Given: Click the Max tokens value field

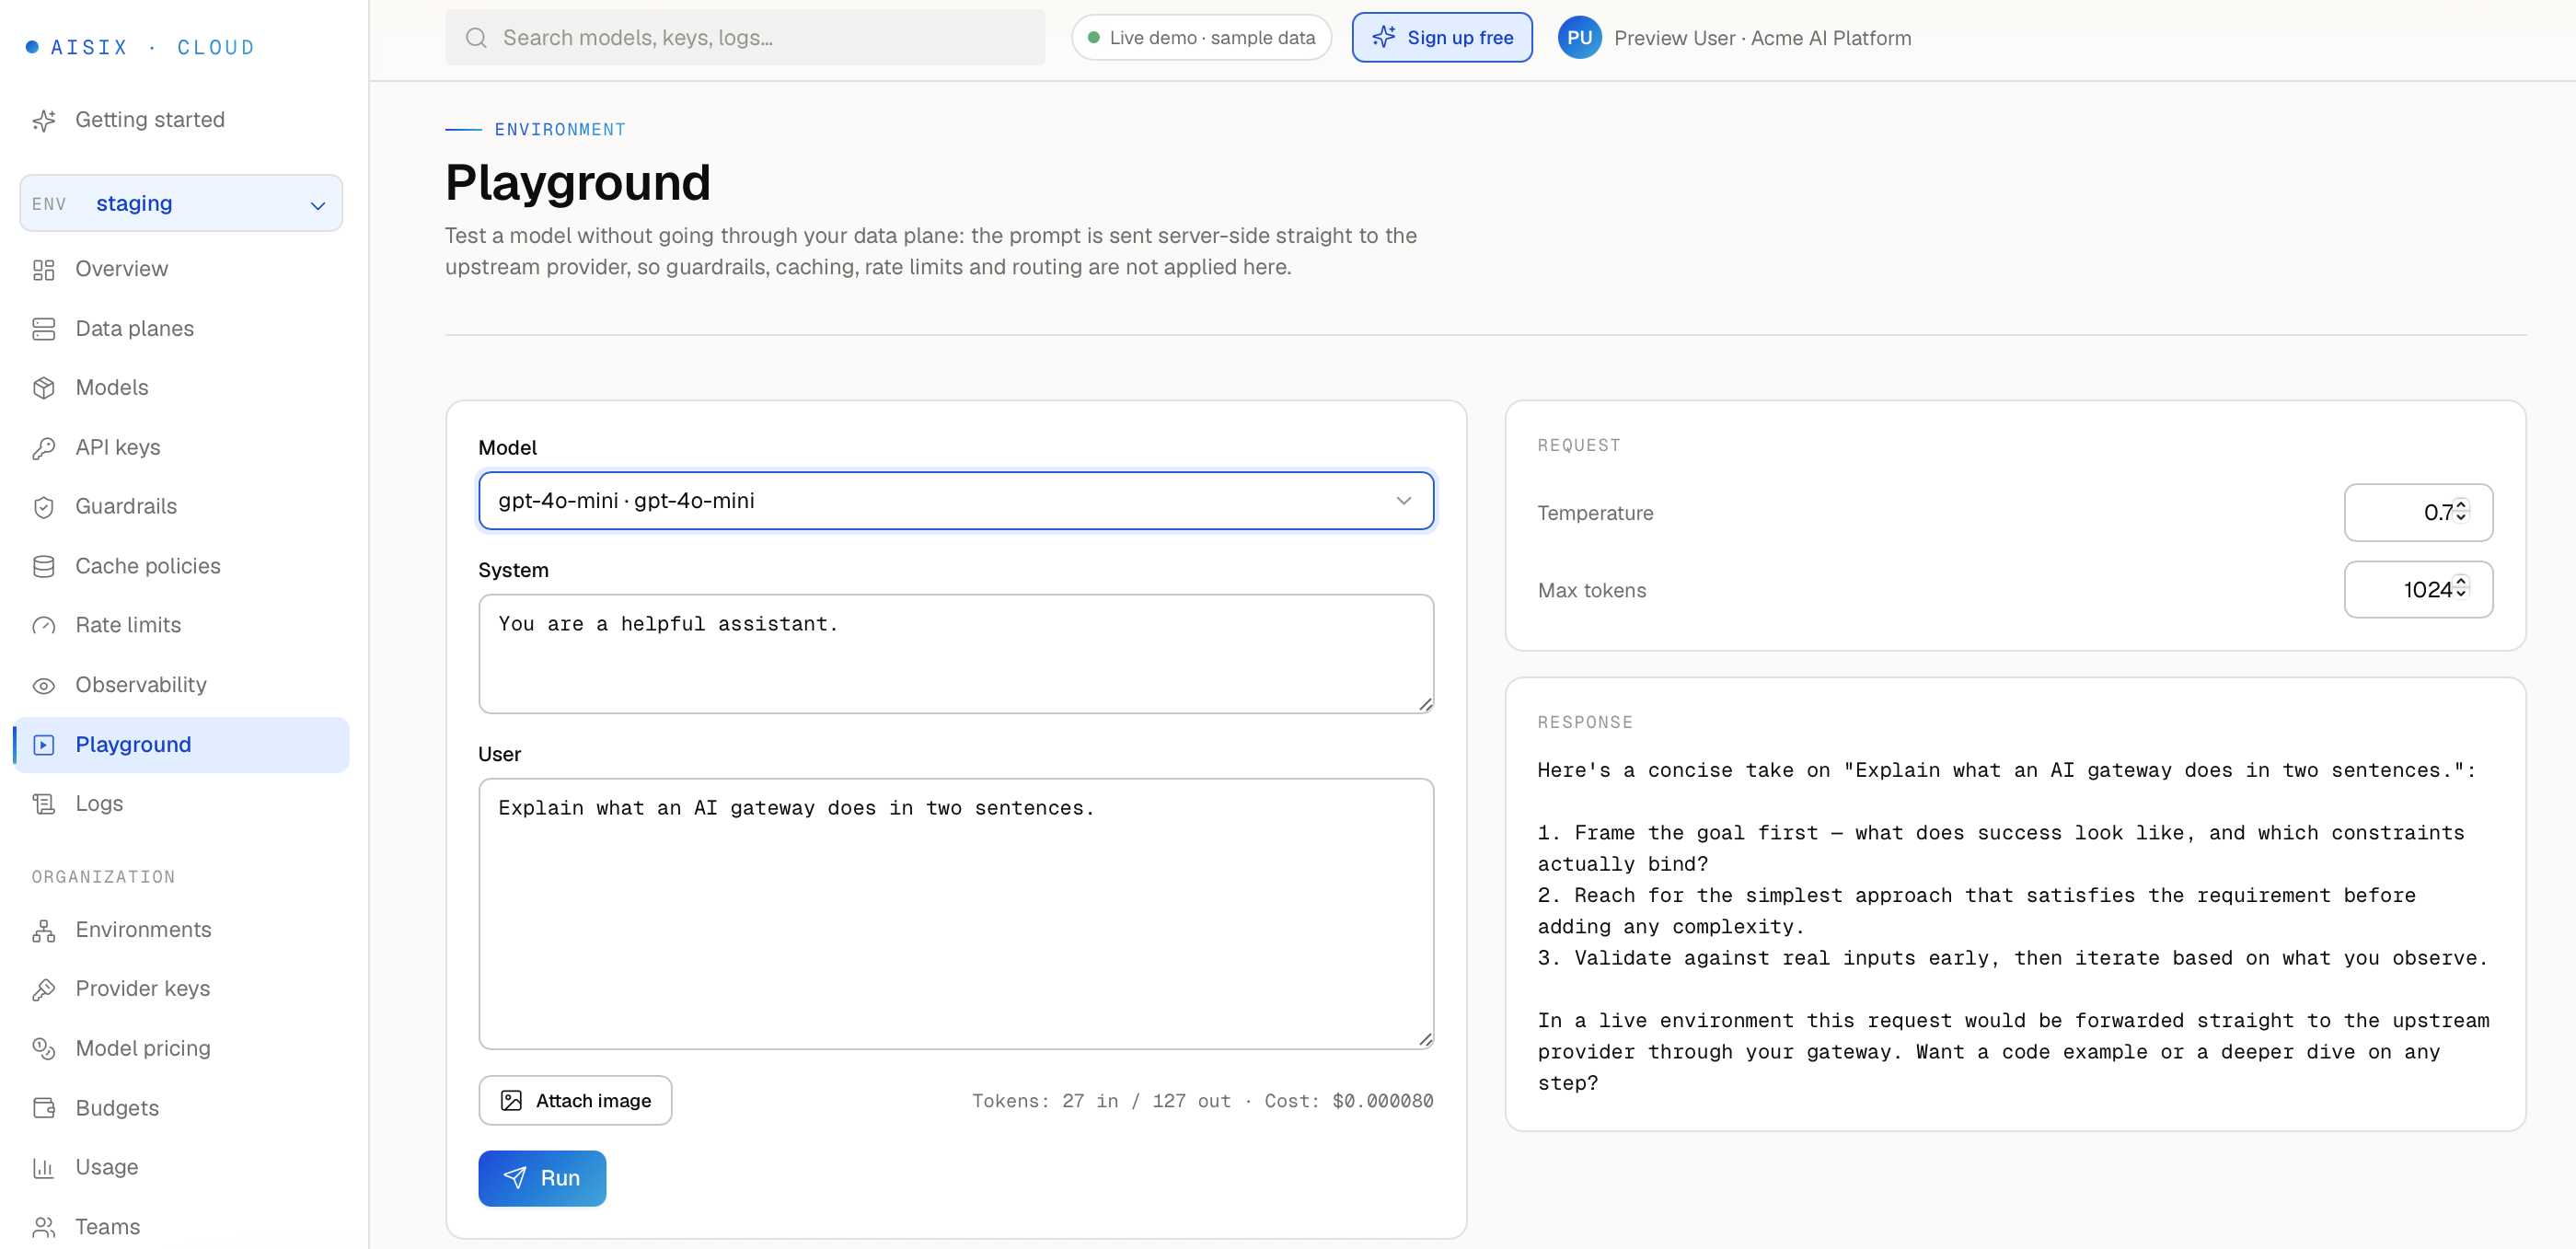Looking at the screenshot, I should coord(2418,589).
